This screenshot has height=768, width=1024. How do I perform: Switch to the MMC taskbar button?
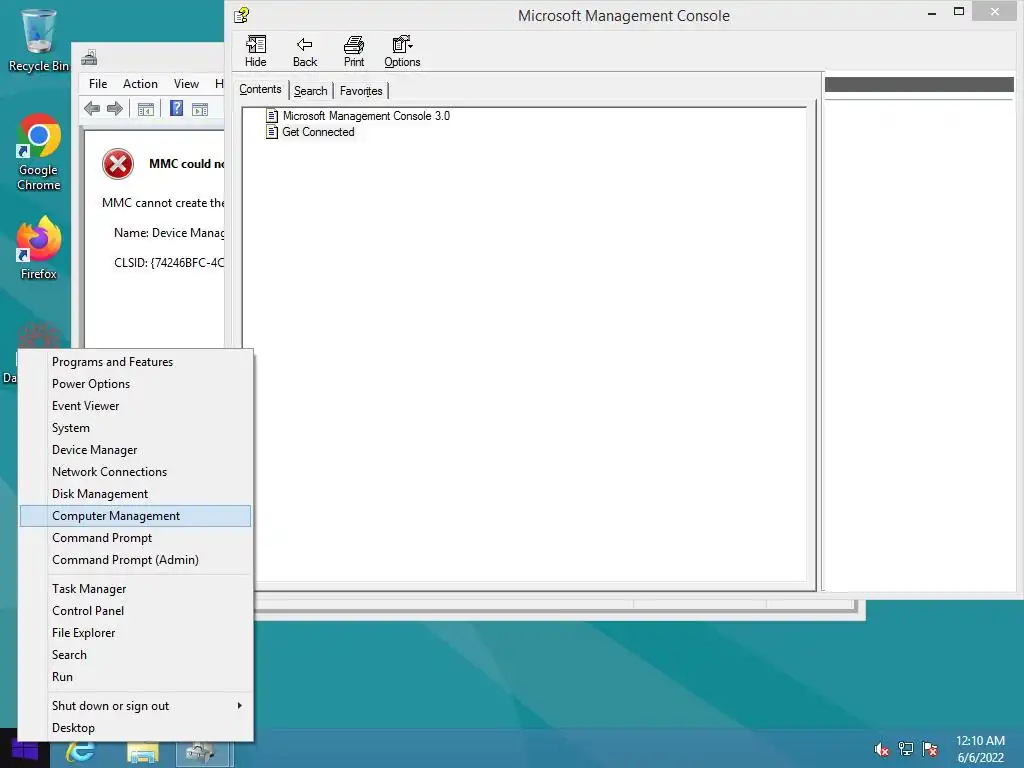204,752
